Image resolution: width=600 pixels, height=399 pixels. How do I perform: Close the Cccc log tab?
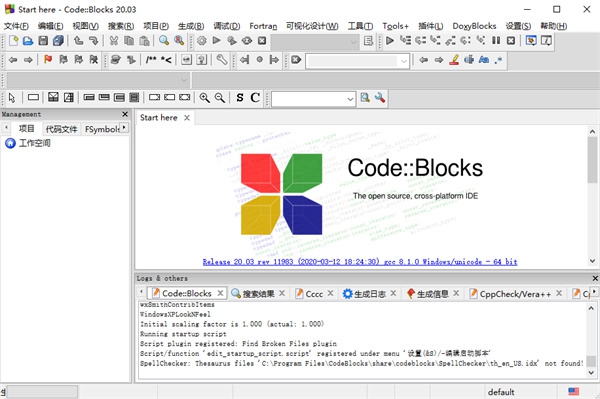(x=330, y=293)
